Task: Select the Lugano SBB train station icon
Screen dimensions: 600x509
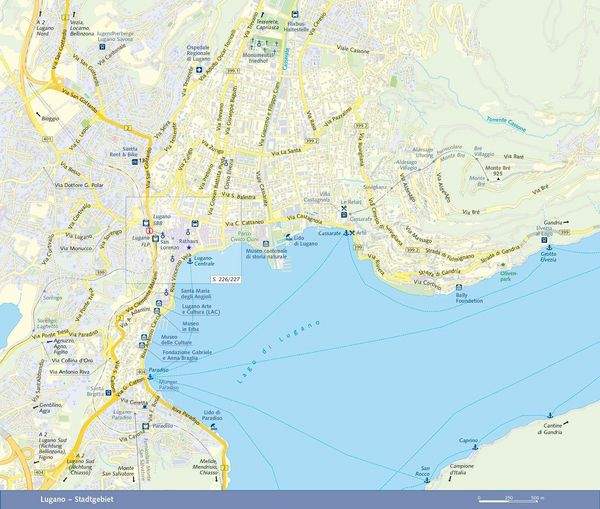Action: point(145,223)
